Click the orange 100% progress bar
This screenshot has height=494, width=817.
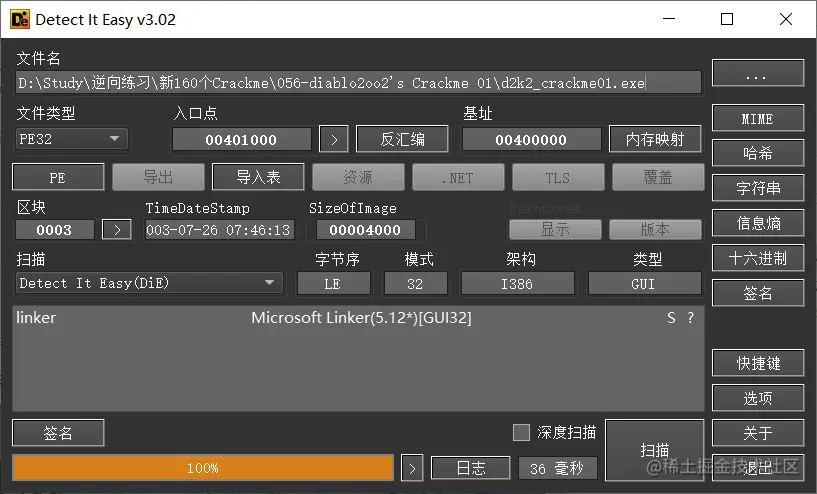203,468
